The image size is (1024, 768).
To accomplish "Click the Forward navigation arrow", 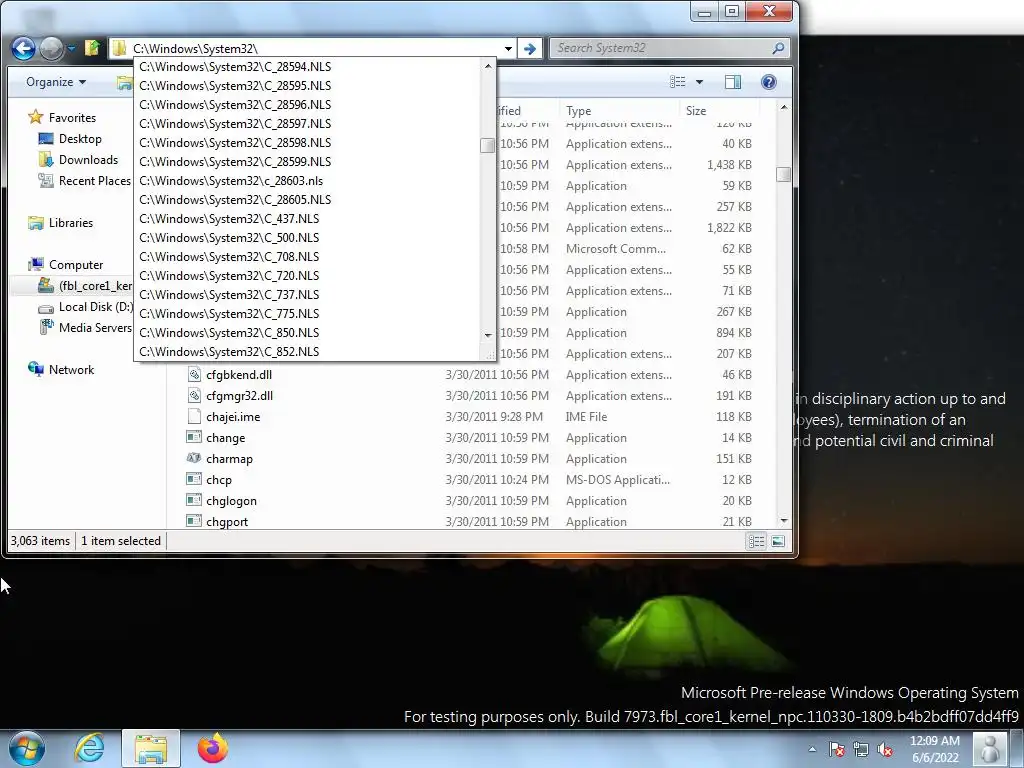I will (x=52, y=48).
